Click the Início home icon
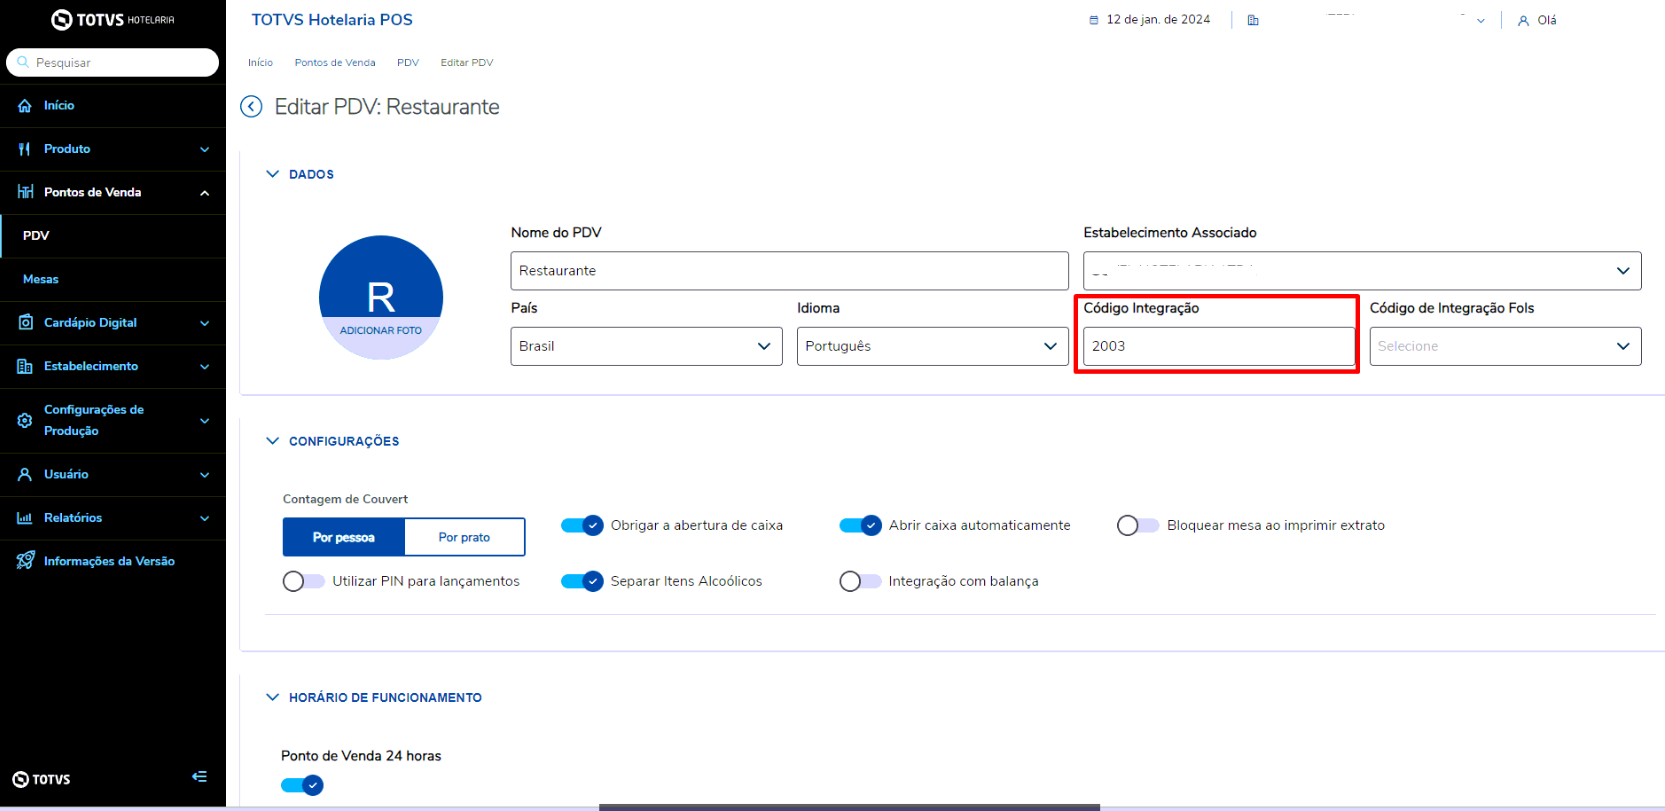1665x811 pixels. click(x=25, y=105)
